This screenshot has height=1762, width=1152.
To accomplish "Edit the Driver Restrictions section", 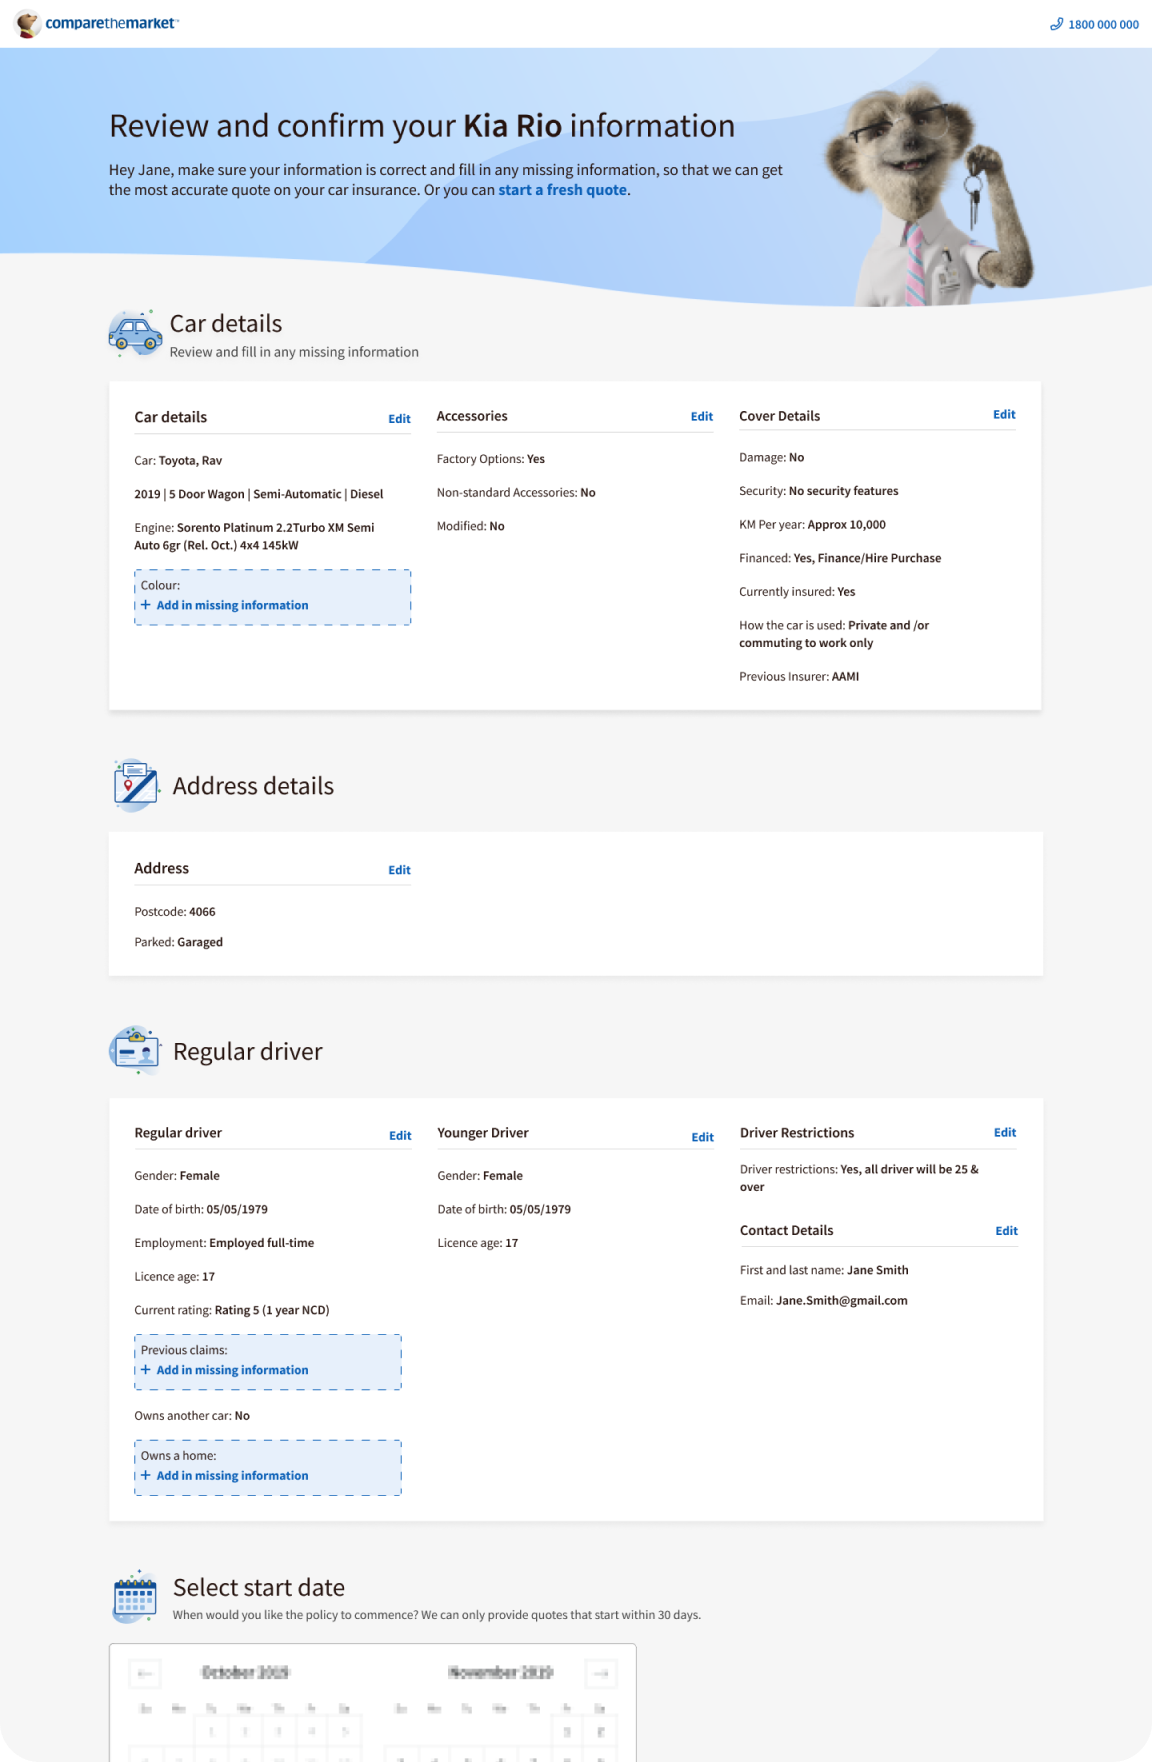I will click(x=1004, y=1133).
